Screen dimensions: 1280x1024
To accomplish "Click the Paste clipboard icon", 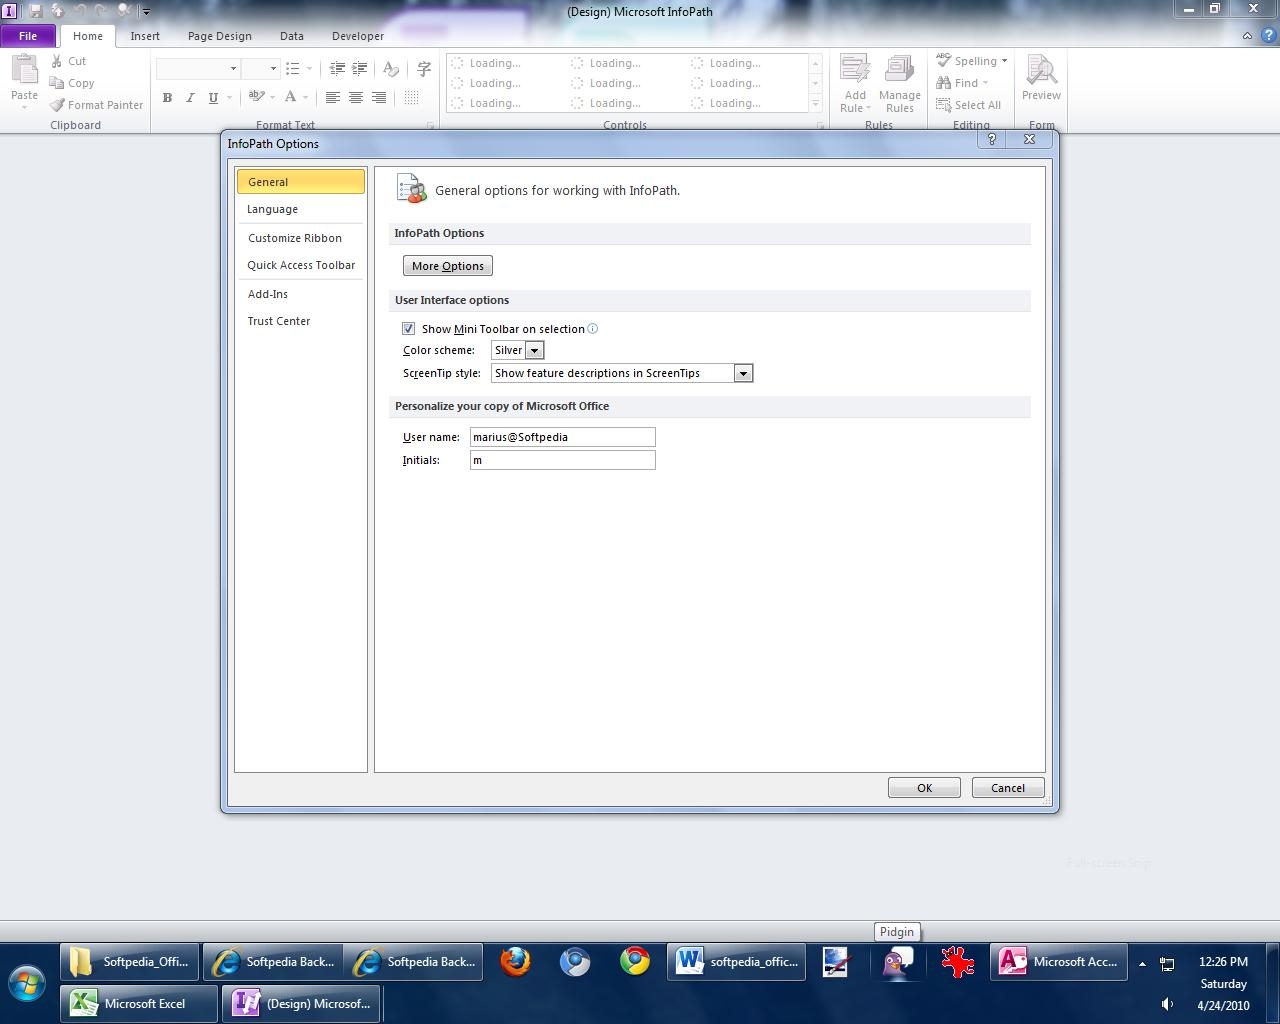I will pos(24,70).
